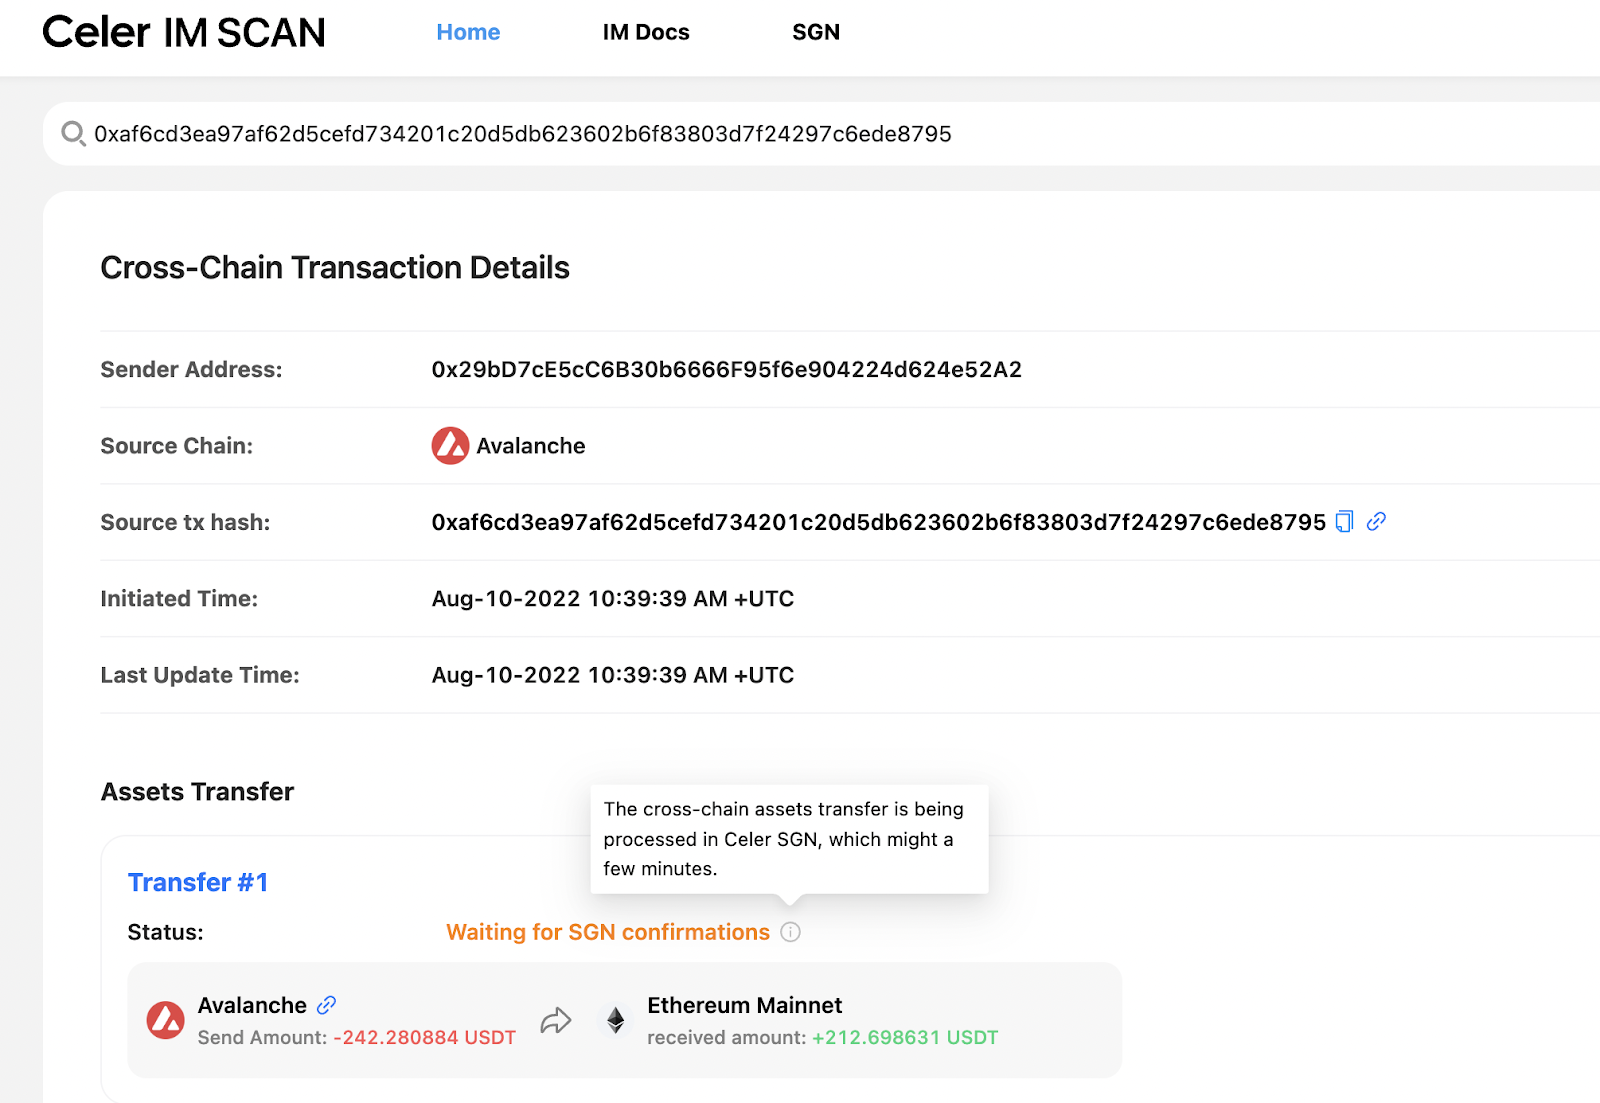Click the share arrow between chains
The image size is (1600, 1103).
(x=556, y=1020)
